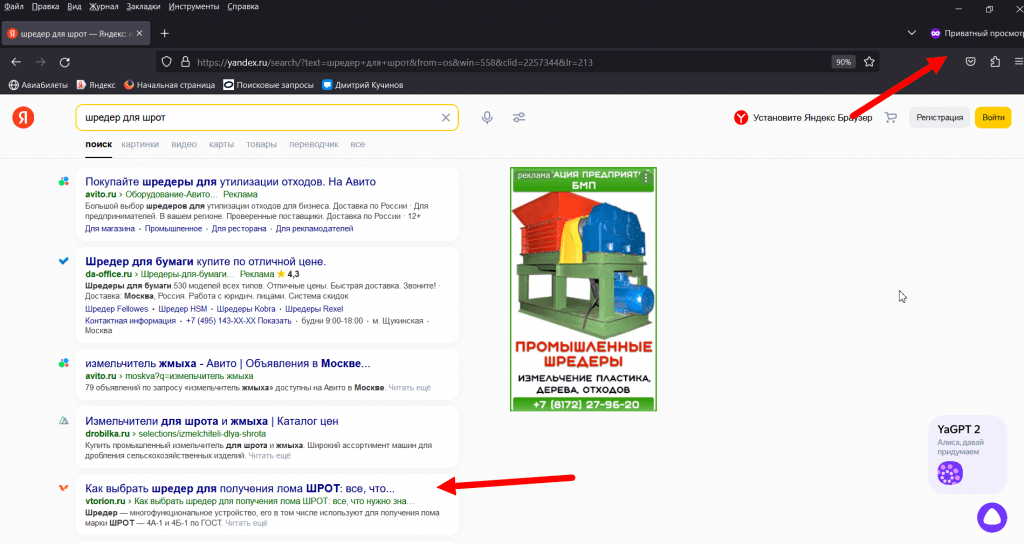
Task: Open the Правка menu
Action: (x=45, y=7)
